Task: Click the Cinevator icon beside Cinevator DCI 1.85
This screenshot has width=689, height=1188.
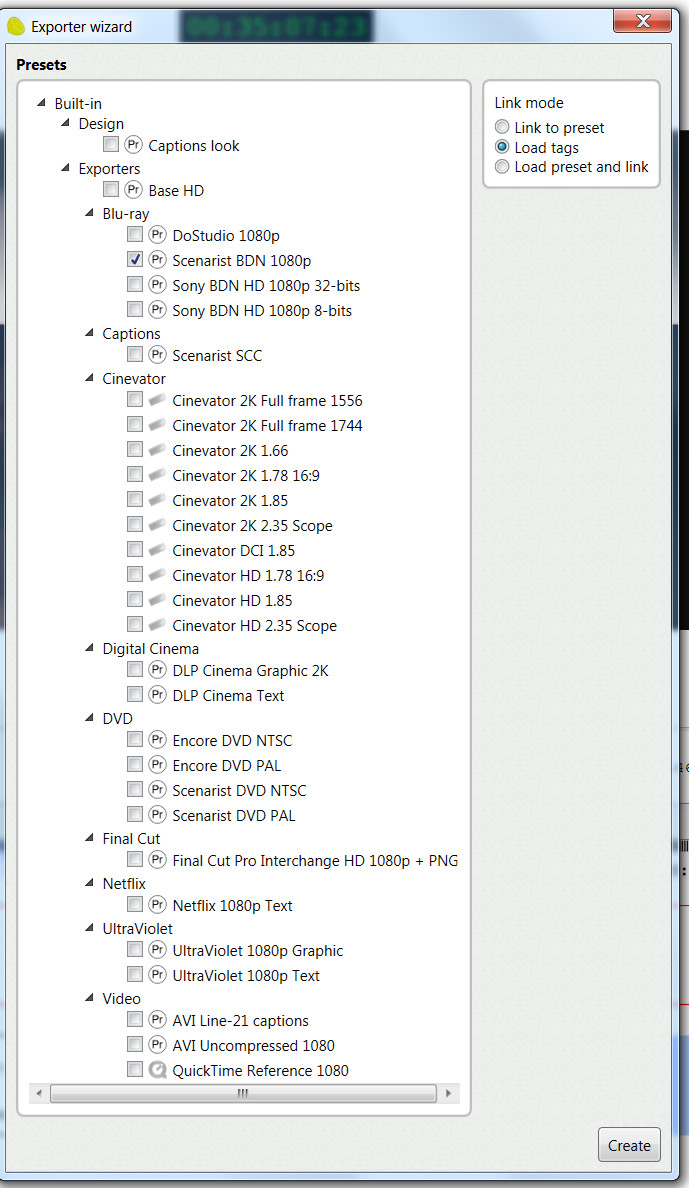Action: click(x=158, y=550)
